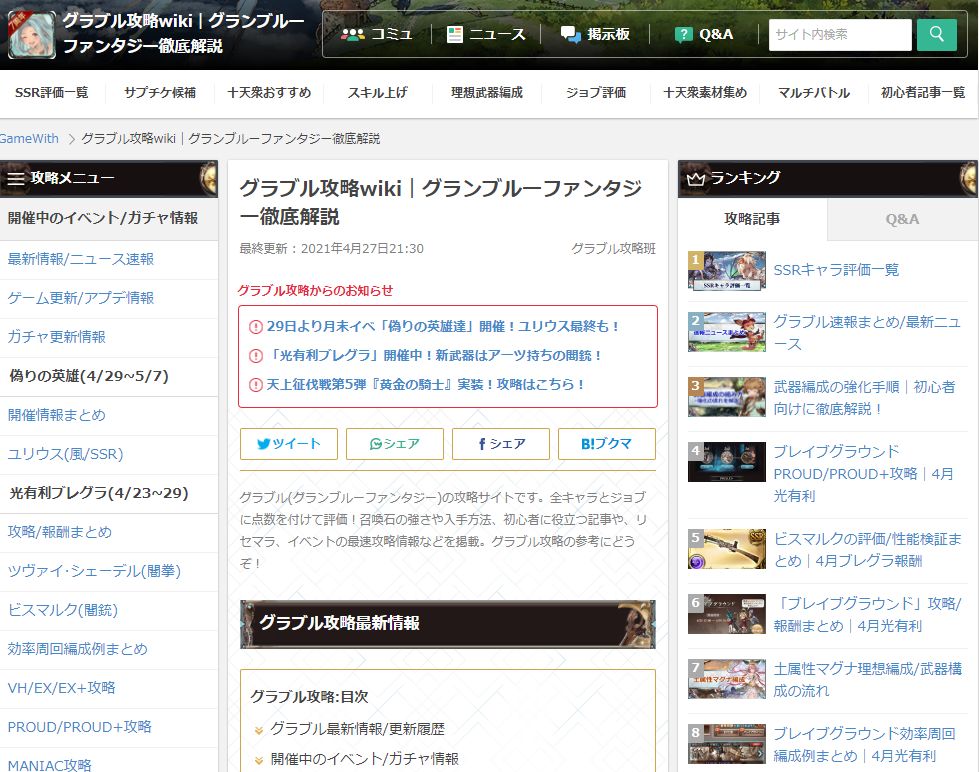Open the 偽りの英雄達 月末イベ notice
Viewport: 979px width, 772px height.
point(443,326)
